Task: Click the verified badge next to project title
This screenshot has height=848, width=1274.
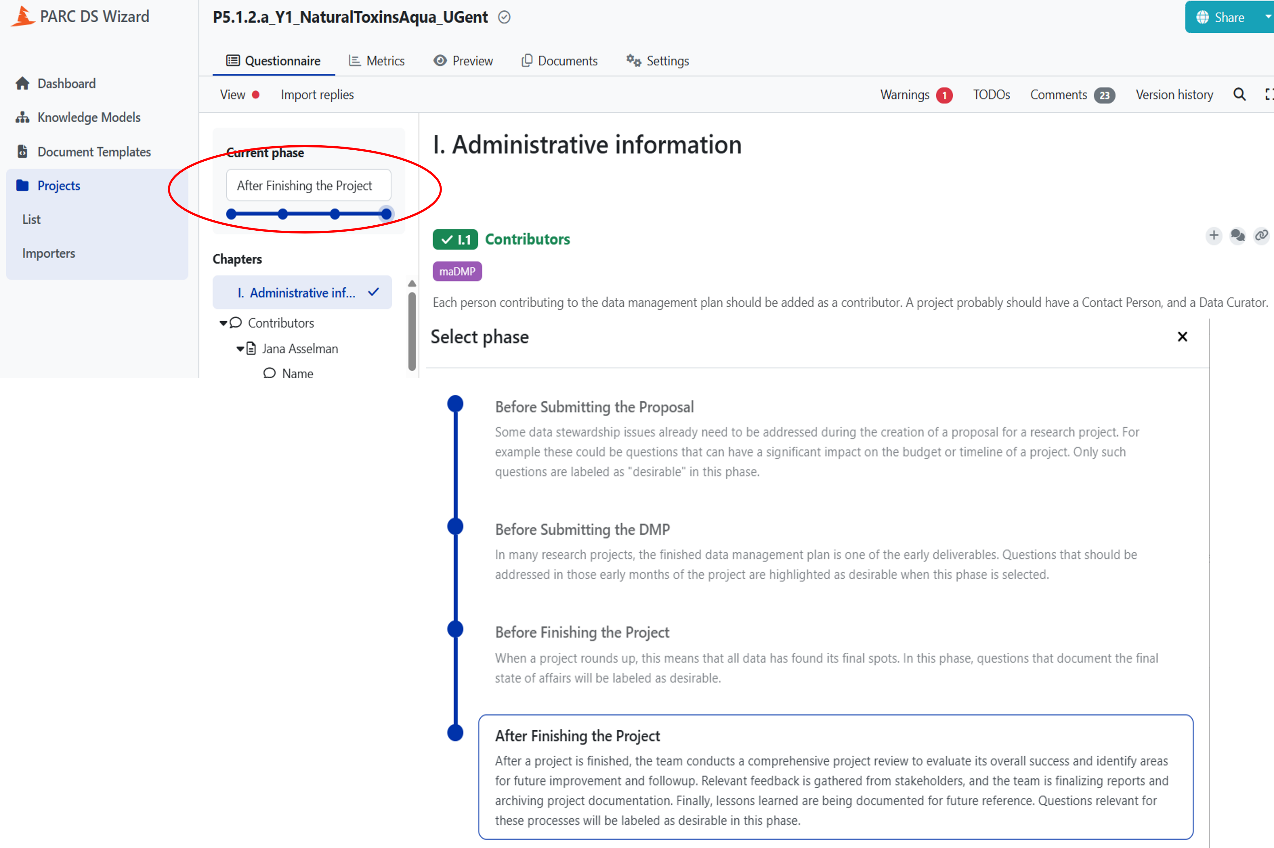Action: coord(504,17)
